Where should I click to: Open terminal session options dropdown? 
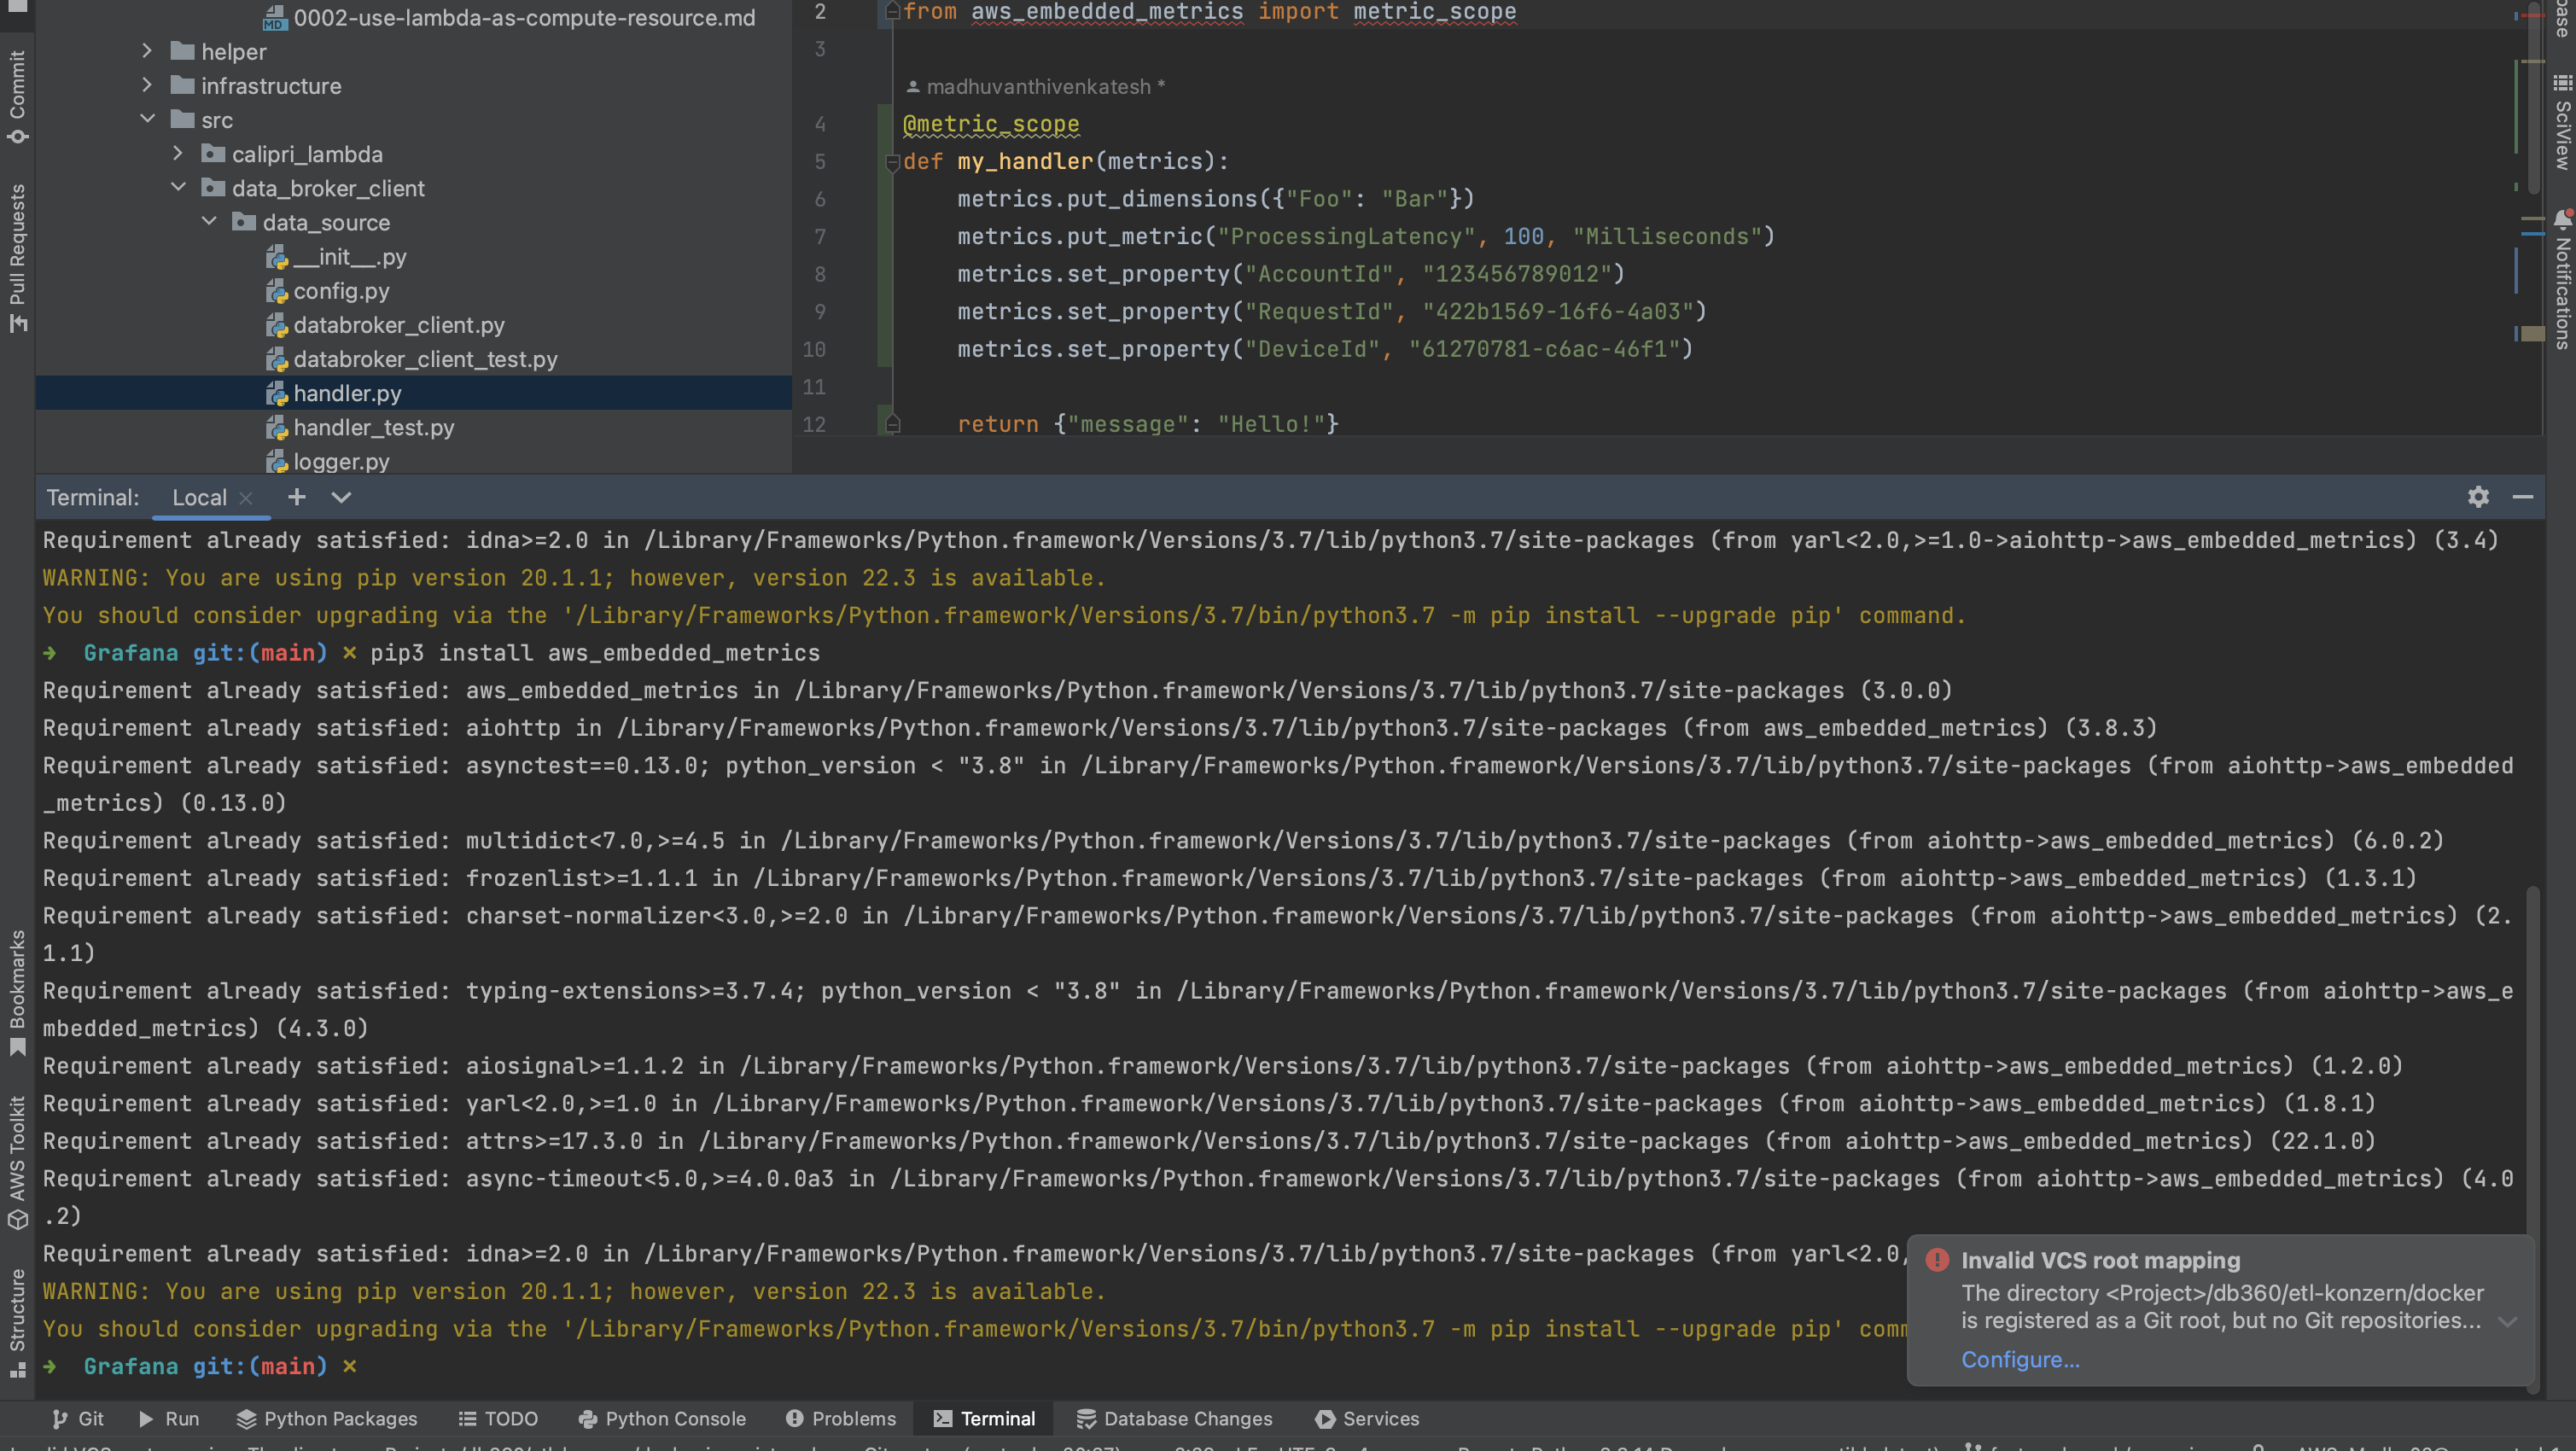pyautogui.click(x=341, y=497)
